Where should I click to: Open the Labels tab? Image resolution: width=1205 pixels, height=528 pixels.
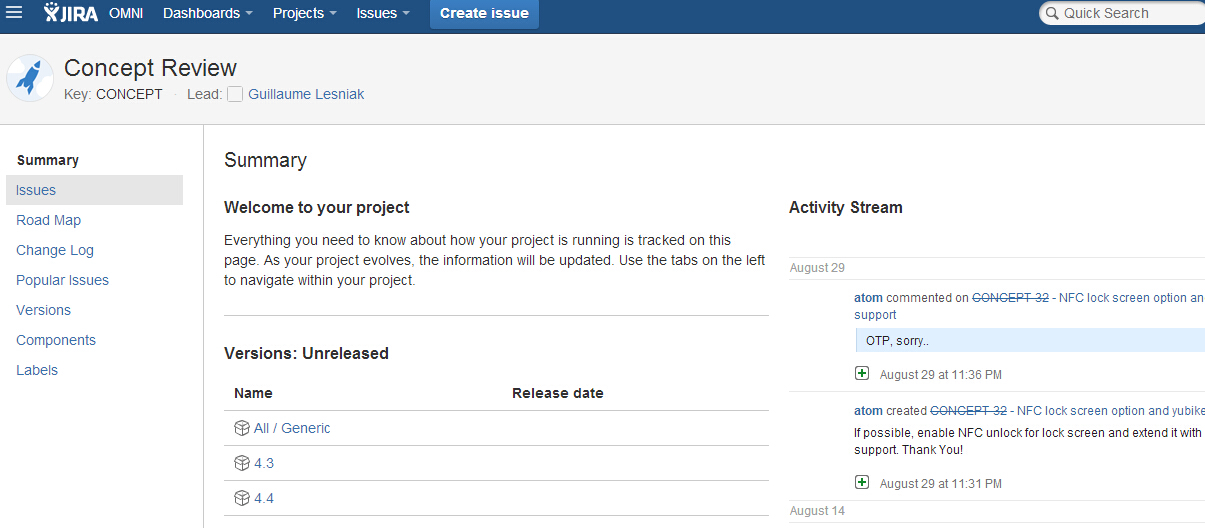click(x=37, y=370)
